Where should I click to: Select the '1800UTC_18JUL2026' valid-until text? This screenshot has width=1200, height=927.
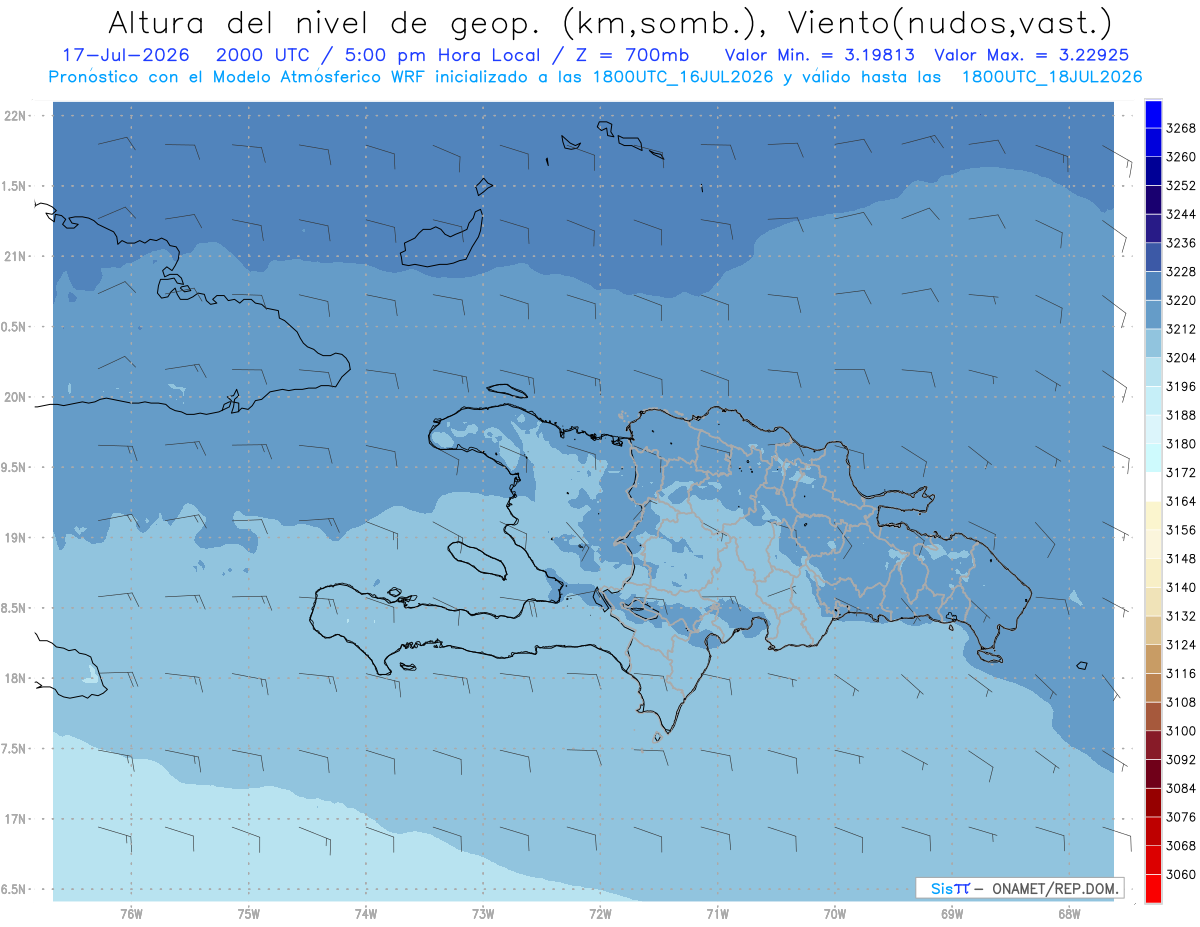(x=1051, y=77)
